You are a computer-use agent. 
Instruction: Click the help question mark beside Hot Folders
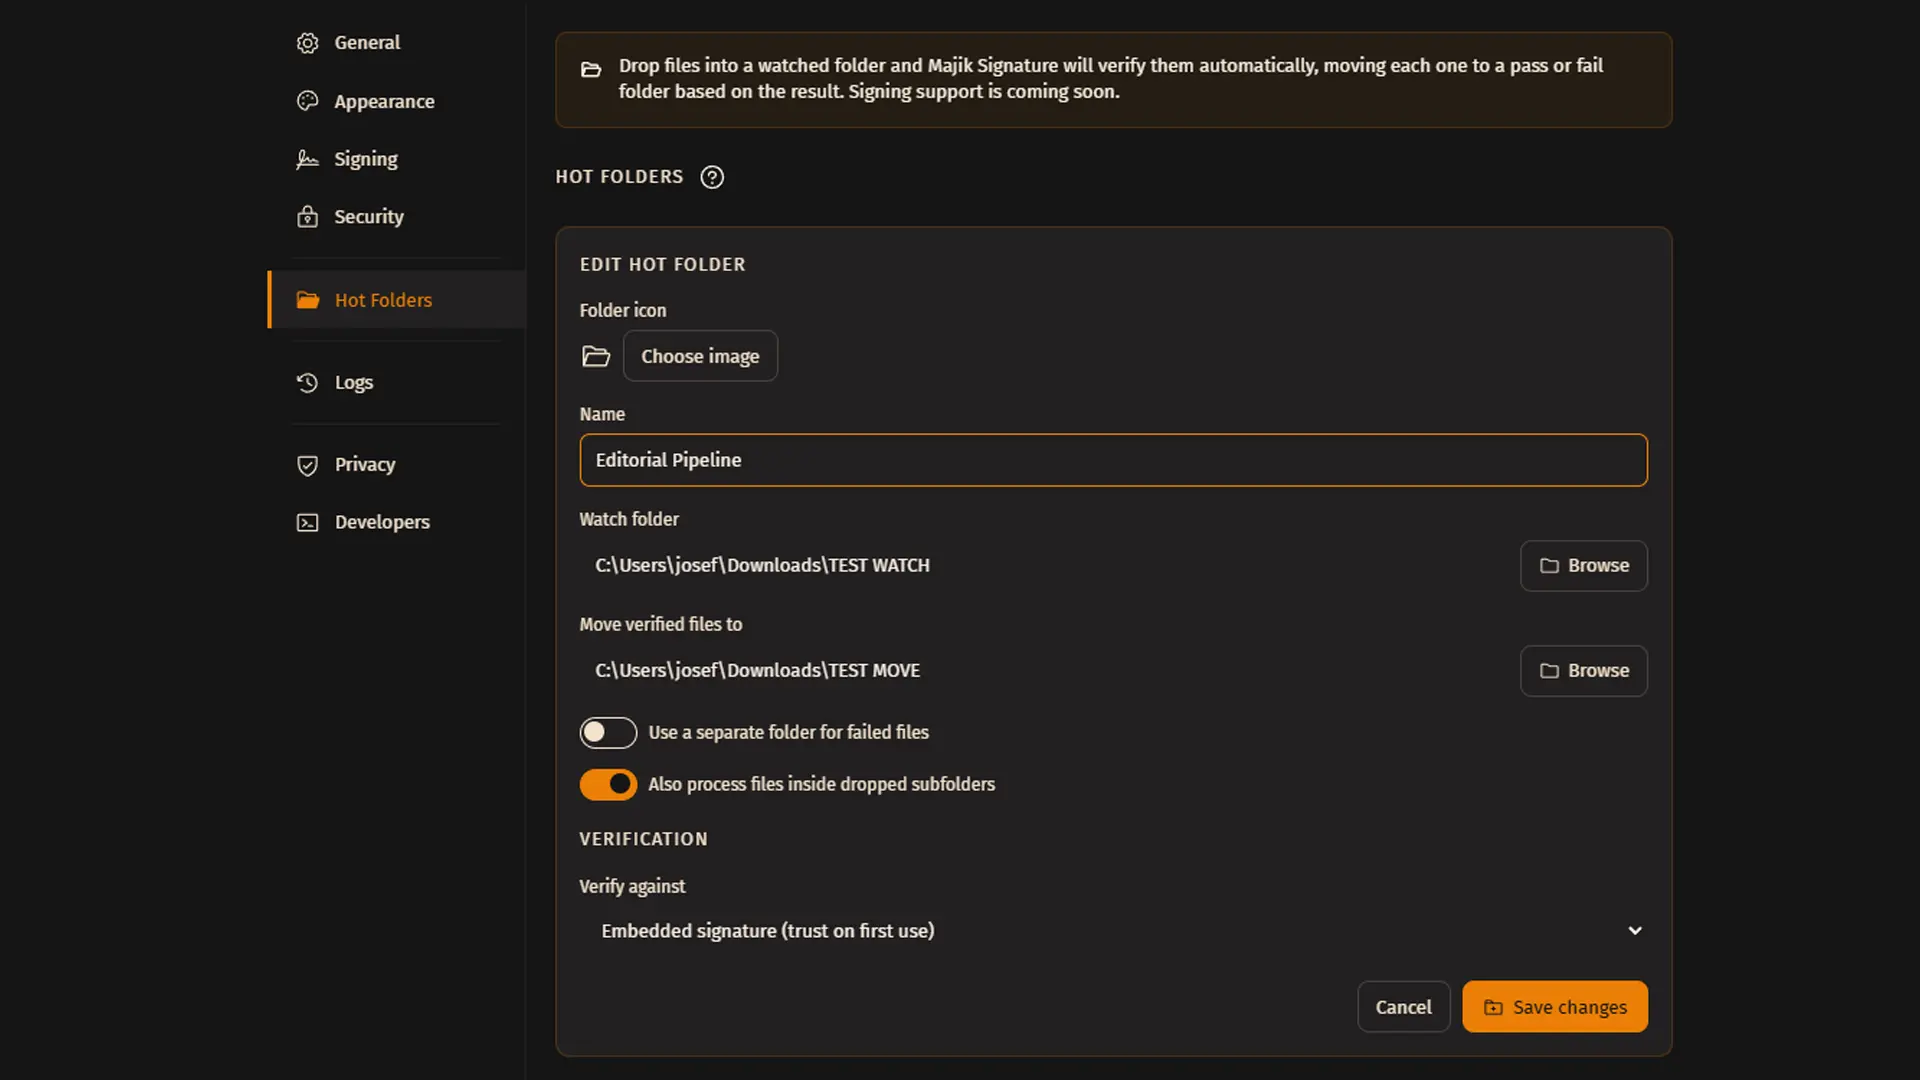712,177
